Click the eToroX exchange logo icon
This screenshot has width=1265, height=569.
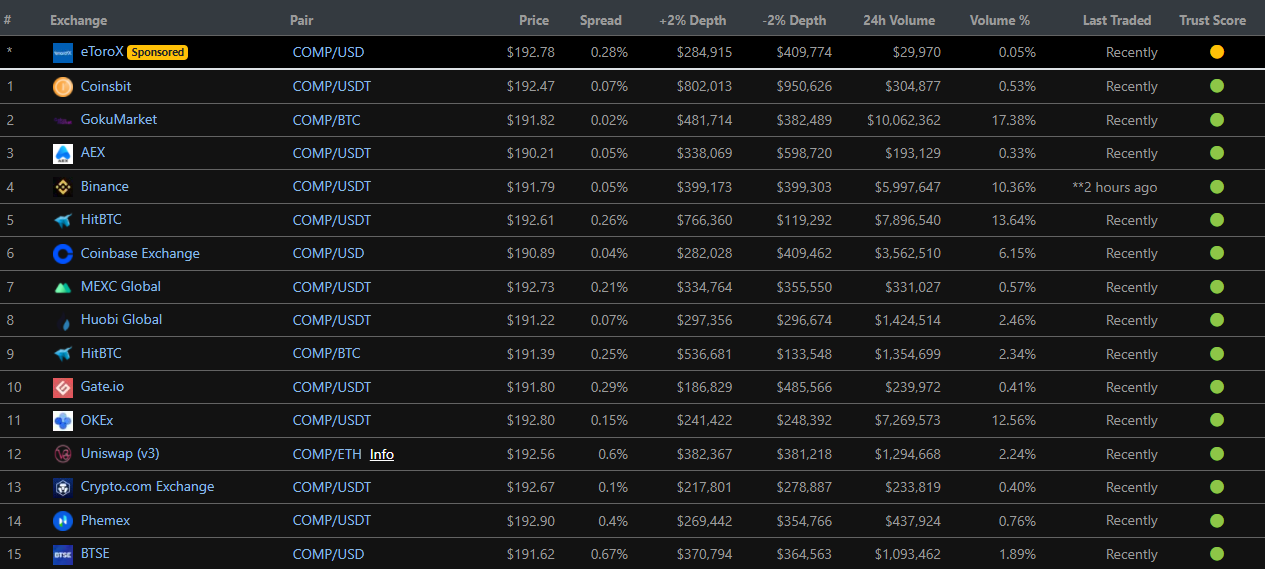click(63, 53)
